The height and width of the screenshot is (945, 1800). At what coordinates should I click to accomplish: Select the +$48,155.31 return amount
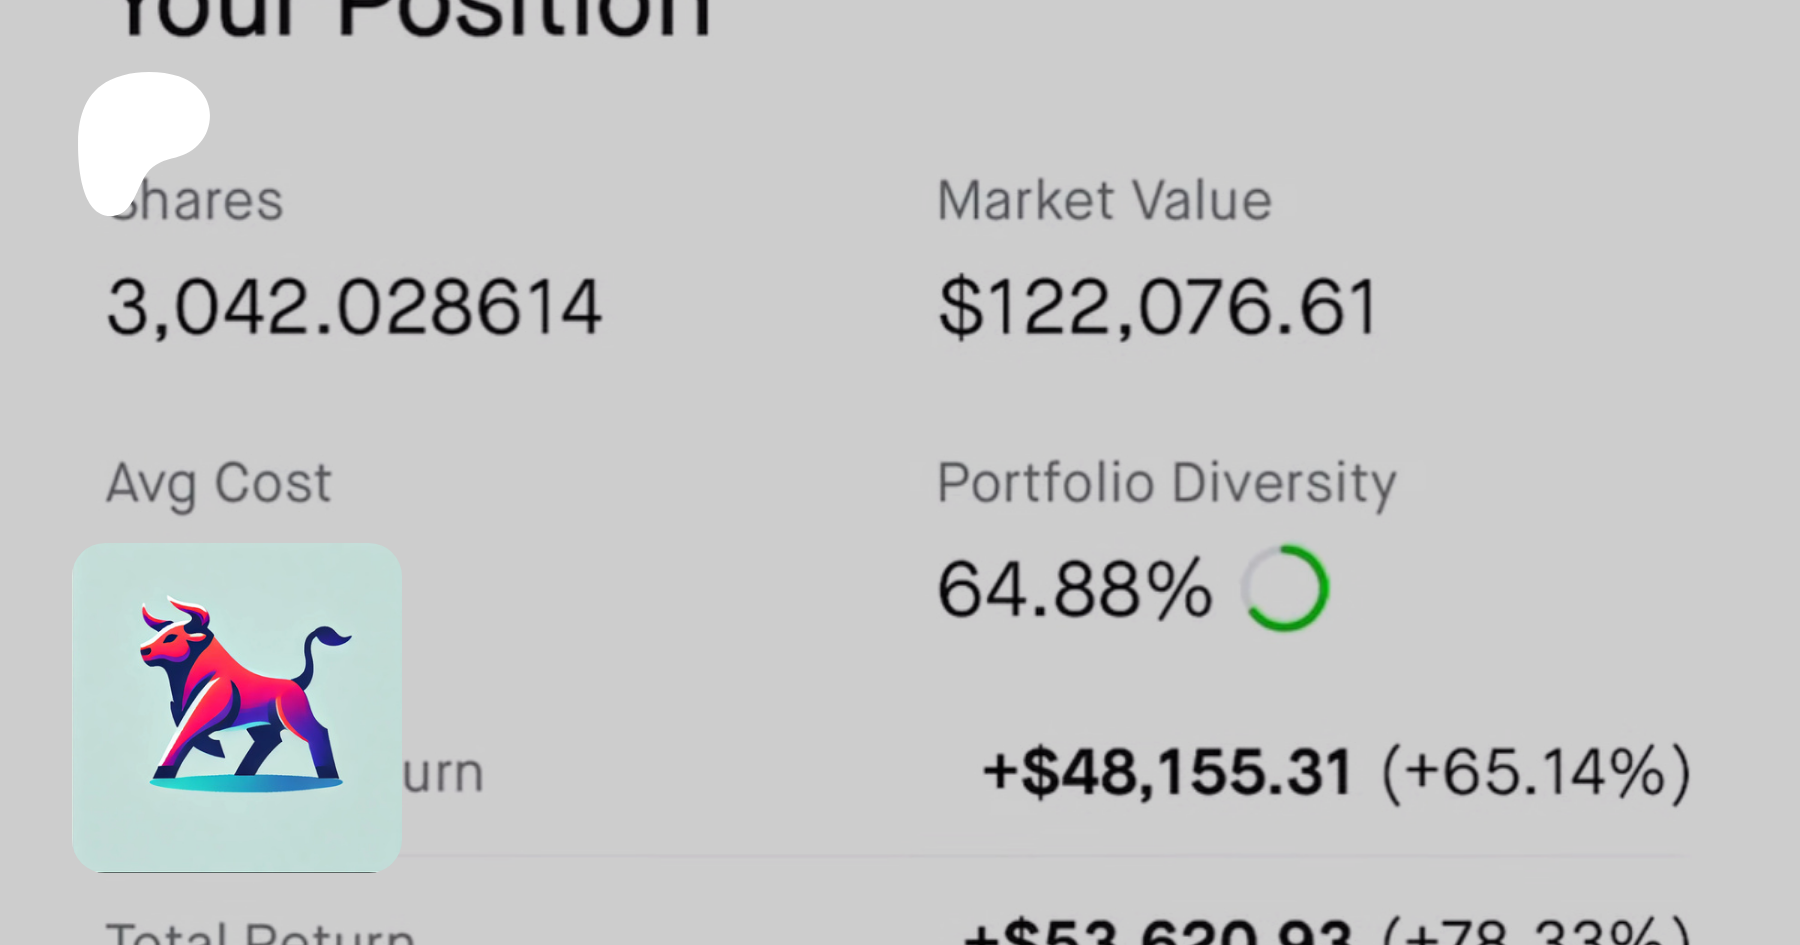click(1167, 773)
